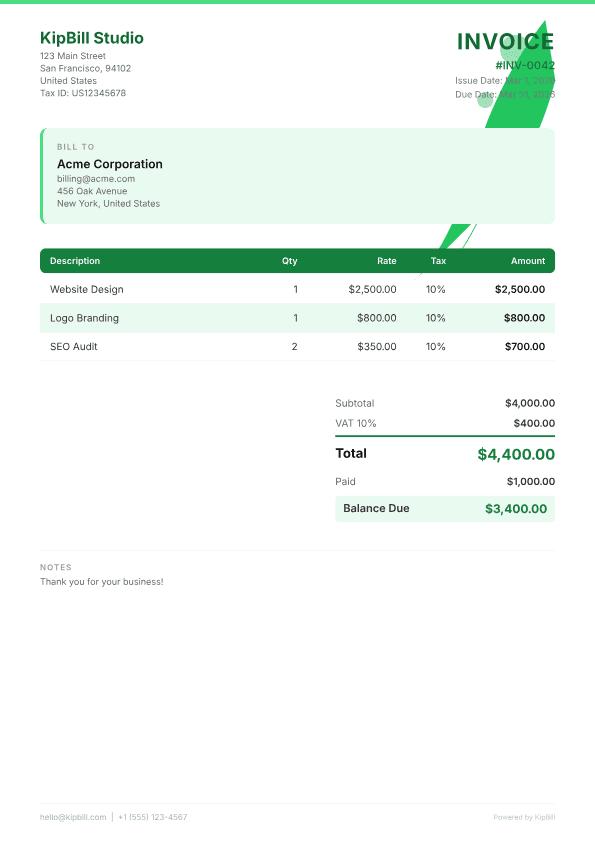595x841 pixels.
Task: Click the $700.00 amount for SEO Audit
Action: click(525, 346)
